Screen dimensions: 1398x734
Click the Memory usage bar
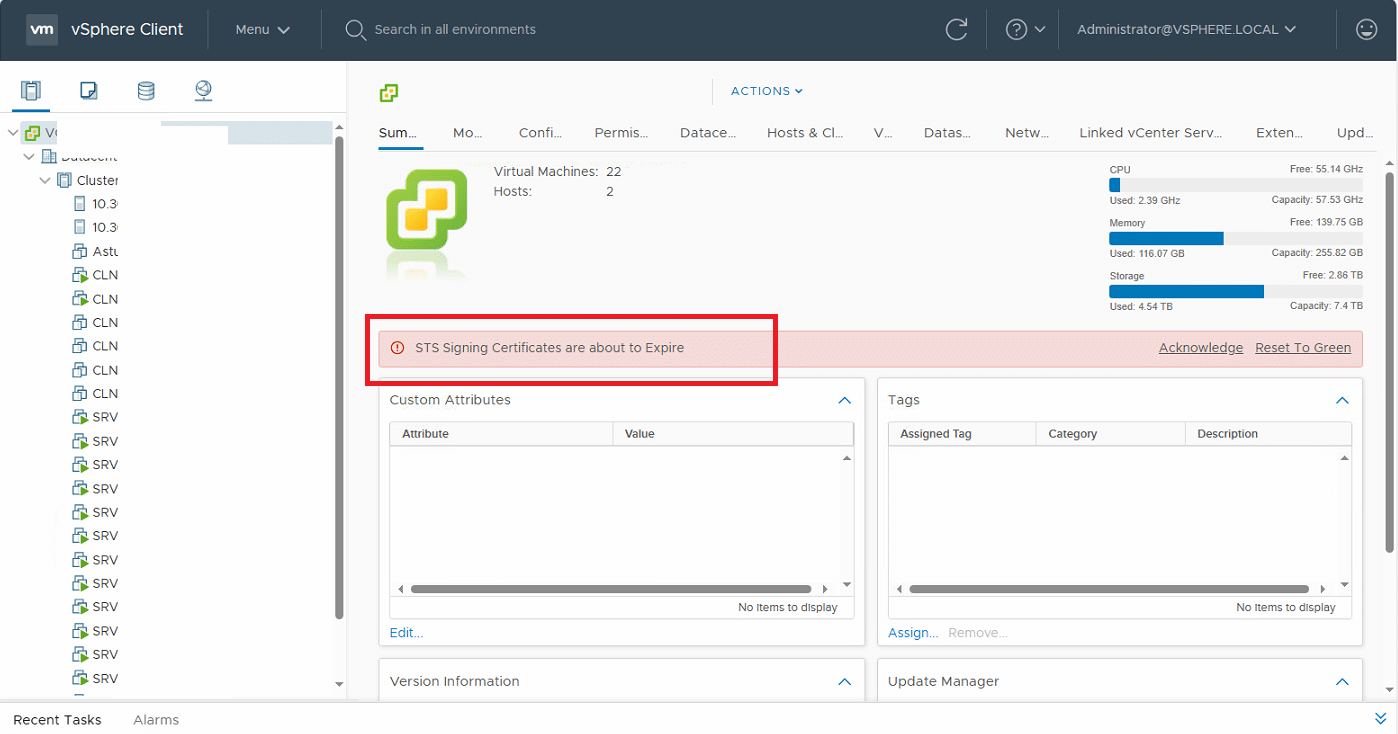click(1236, 238)
